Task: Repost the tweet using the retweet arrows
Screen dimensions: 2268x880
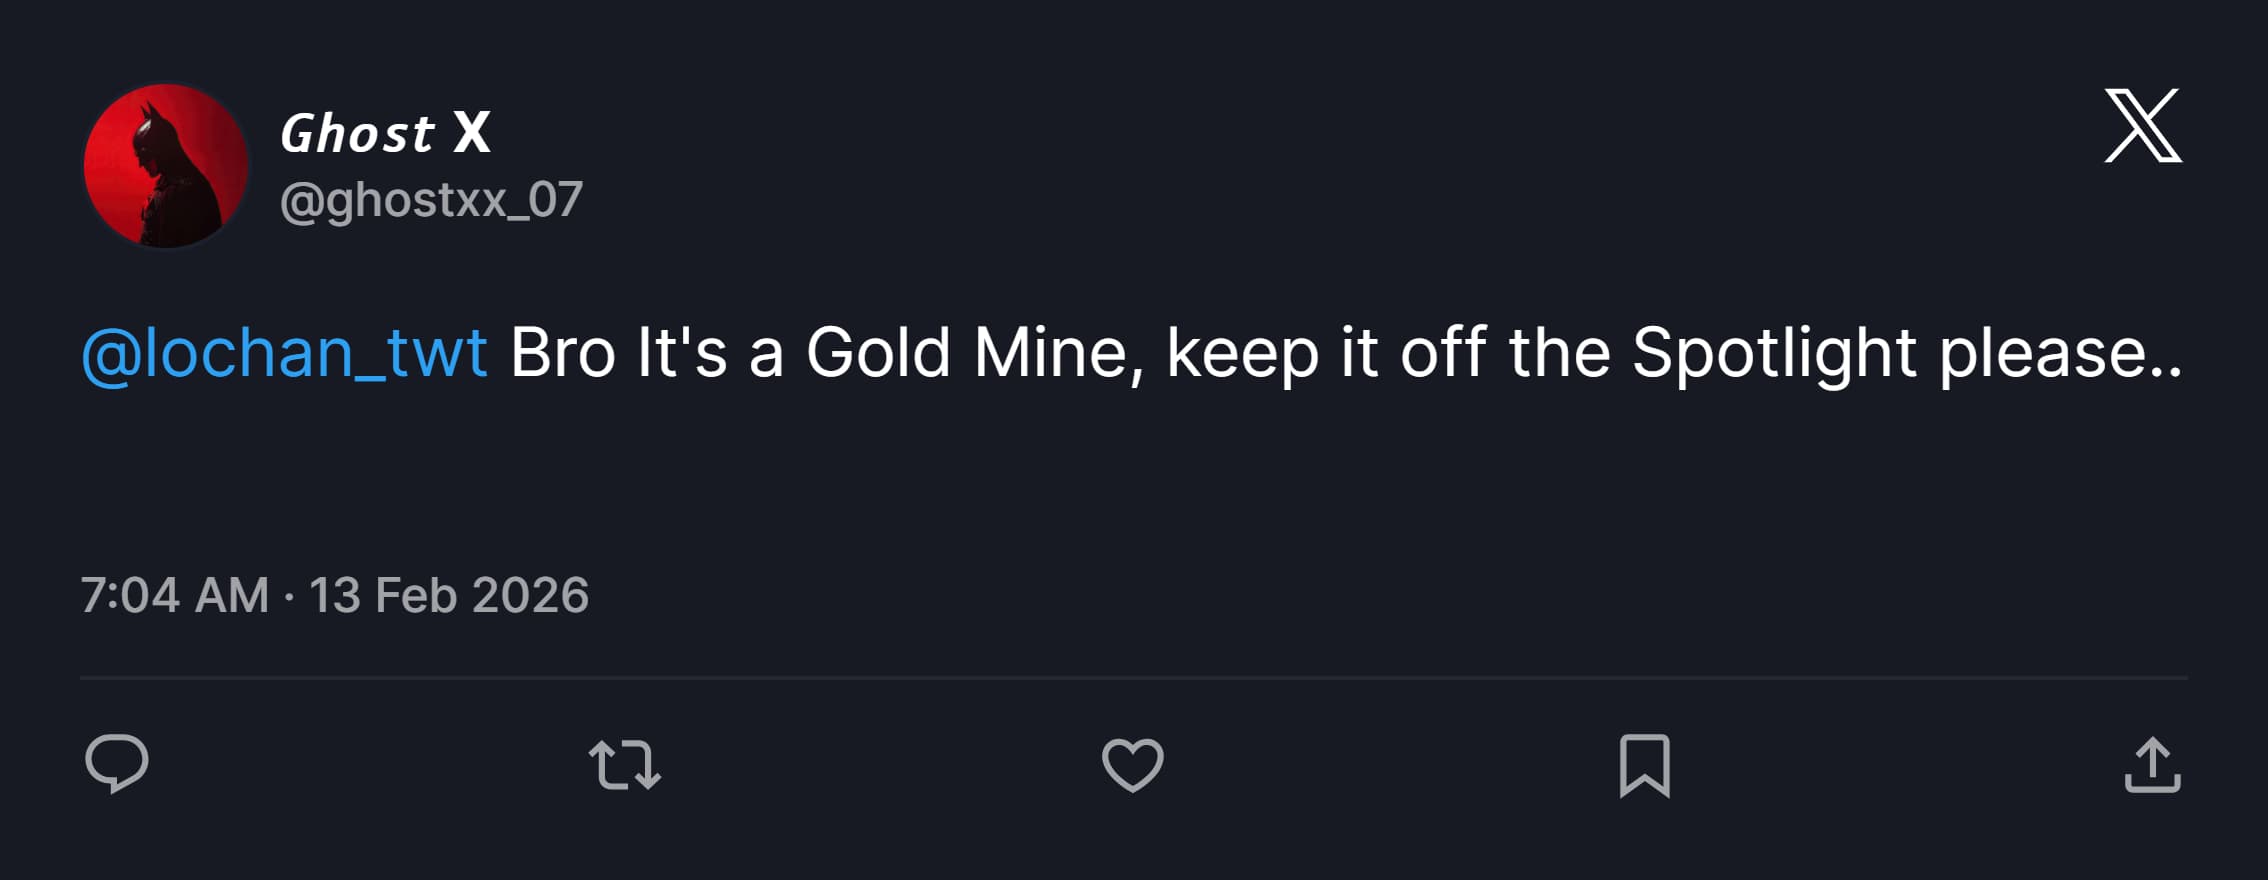Action: tap(625, 765)
